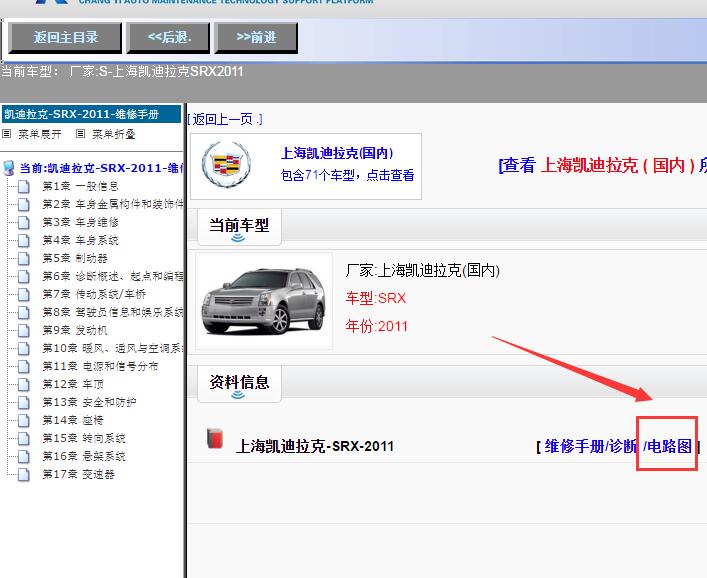The height and width of the screenshot is (578, 707).
Task: Go forward with the >>前进 button
Action: pos(256,37)
